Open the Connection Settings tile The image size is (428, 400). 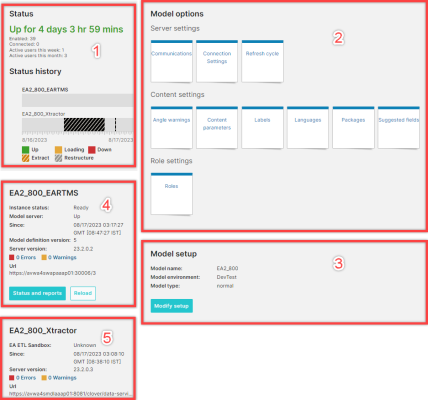click(217, 61)
